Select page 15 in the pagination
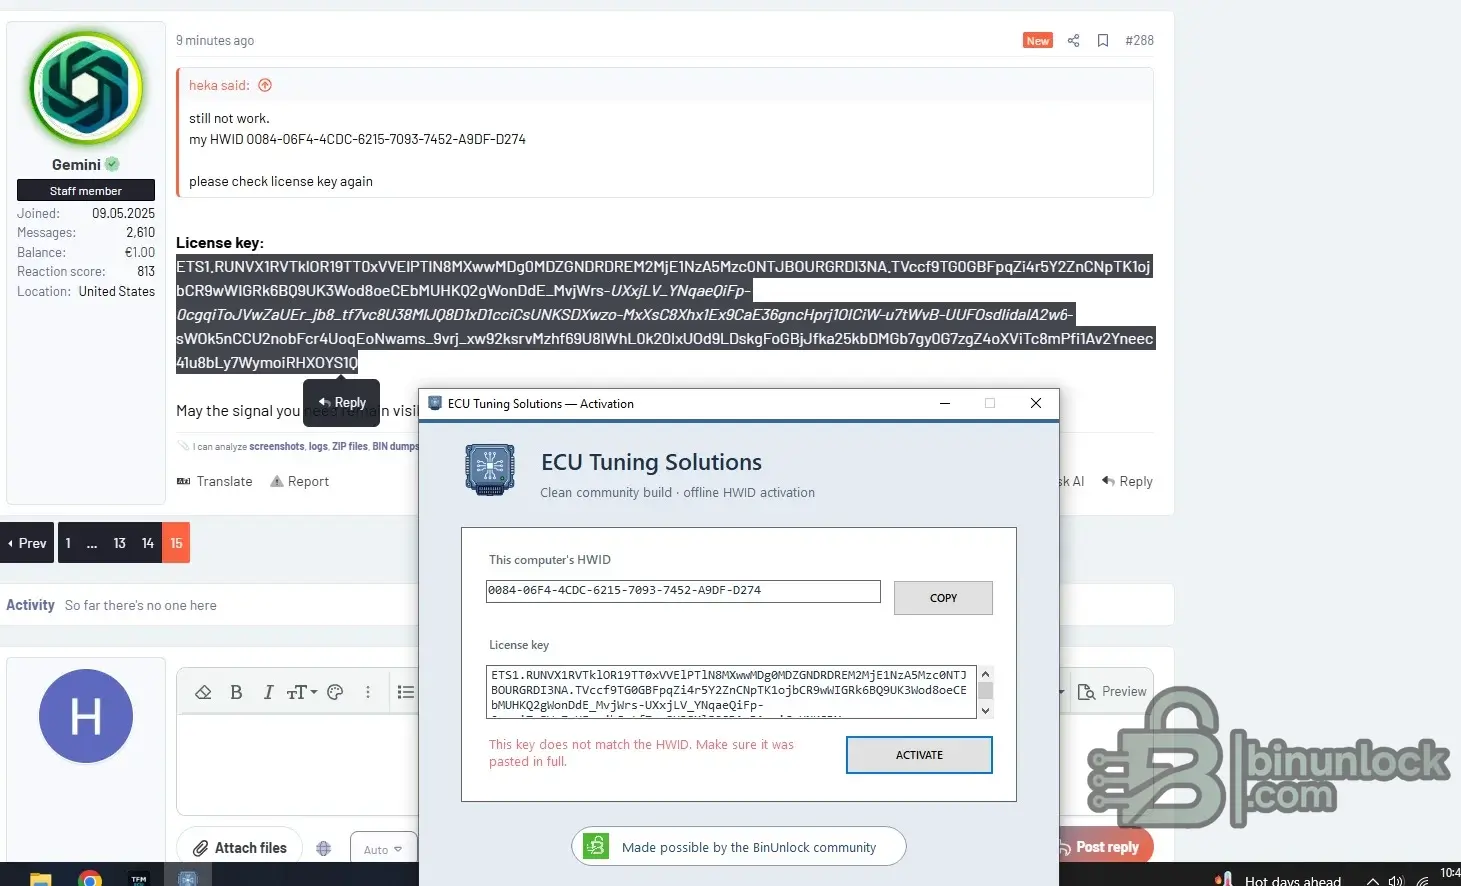This screenshot has width=1461, height=886. click(x=176, y=543)
